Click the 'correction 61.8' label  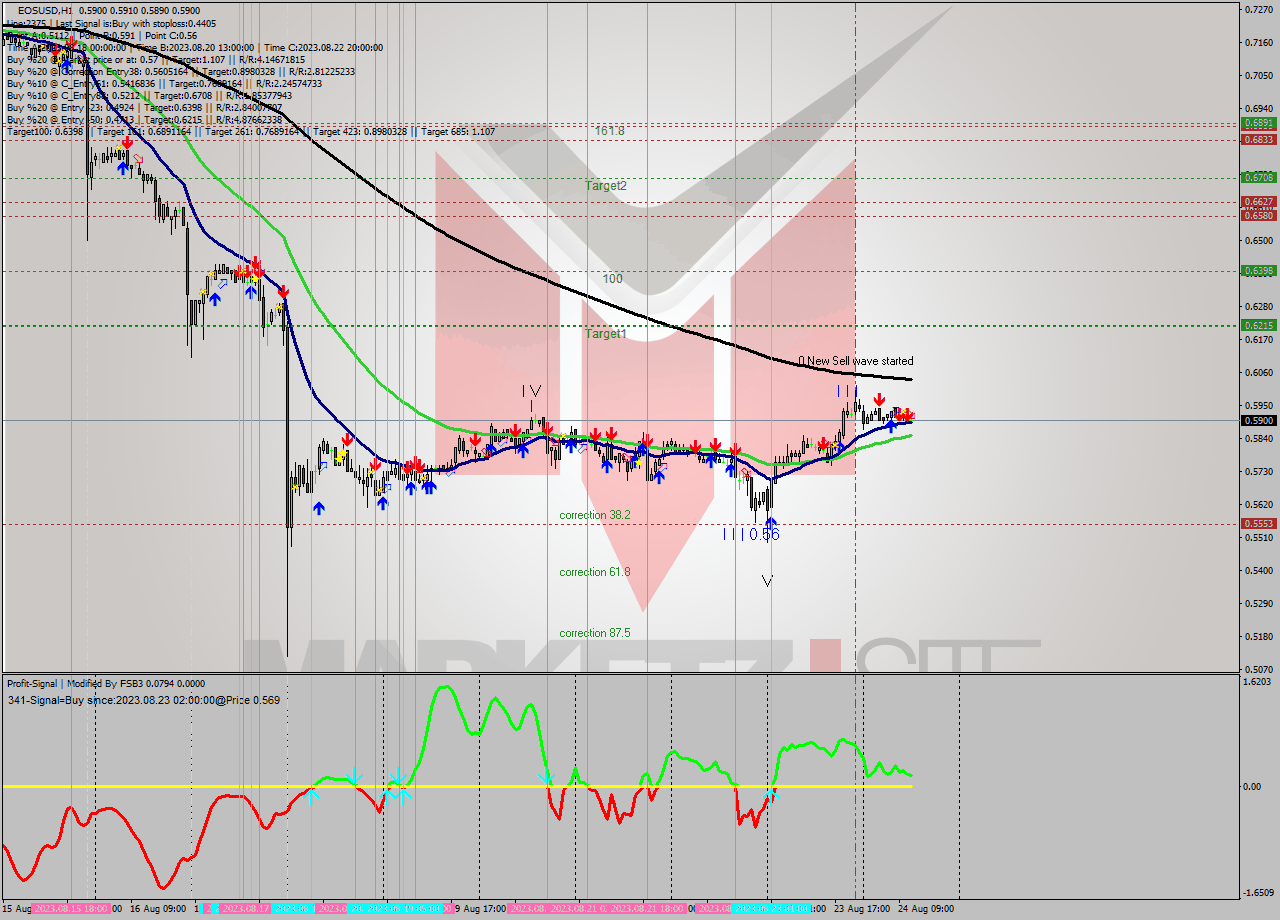click(x=595, y=572)
